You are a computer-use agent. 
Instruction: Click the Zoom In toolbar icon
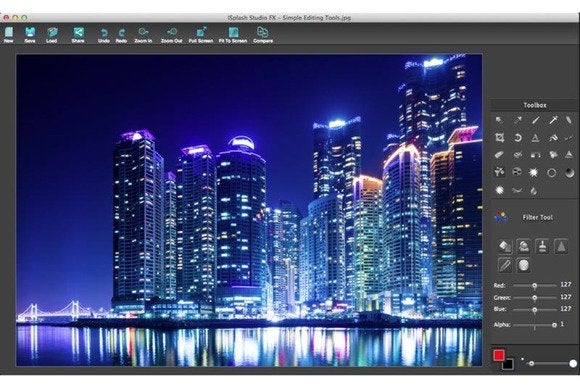tap(143, 35)
